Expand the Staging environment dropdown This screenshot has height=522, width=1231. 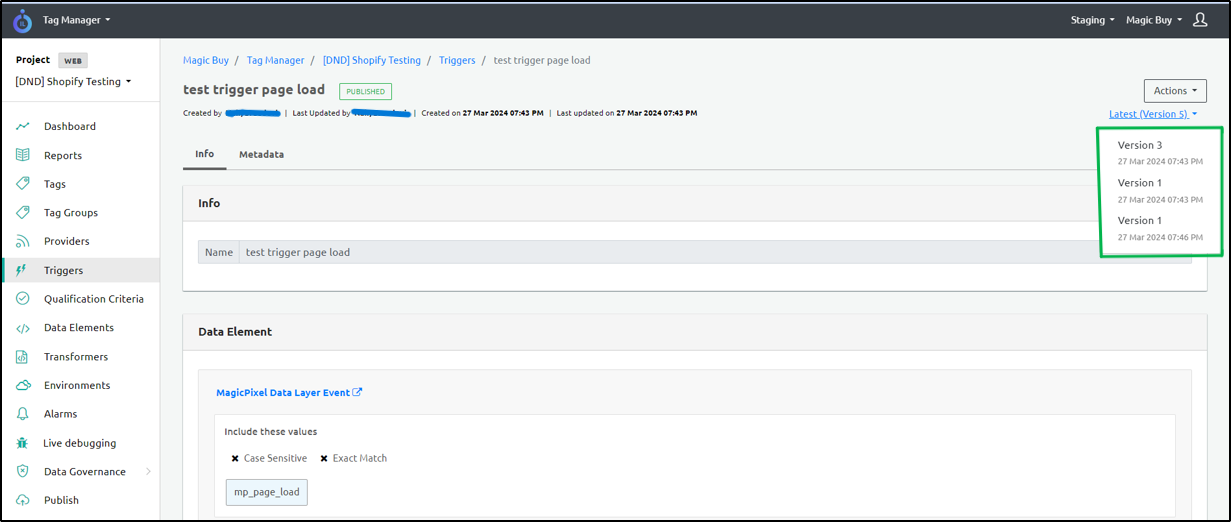pyautogui.click(x=1093, y=20)
